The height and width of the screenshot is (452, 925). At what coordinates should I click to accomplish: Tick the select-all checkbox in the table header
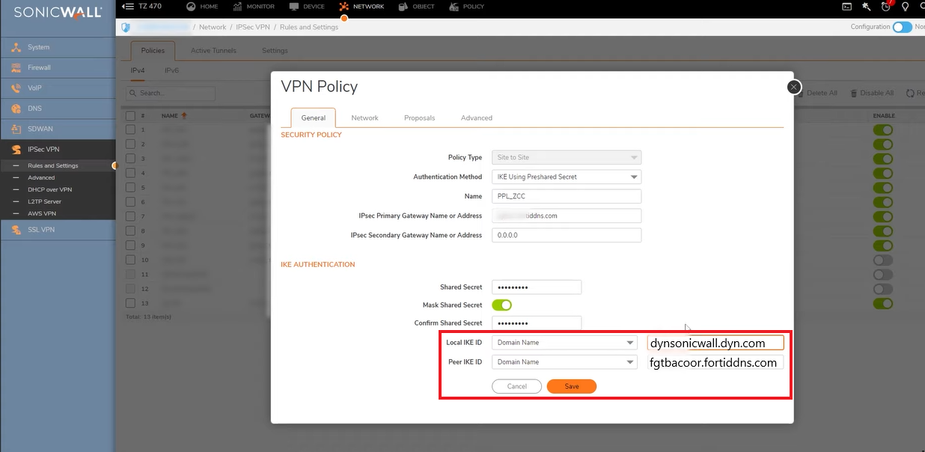[130, 116]
